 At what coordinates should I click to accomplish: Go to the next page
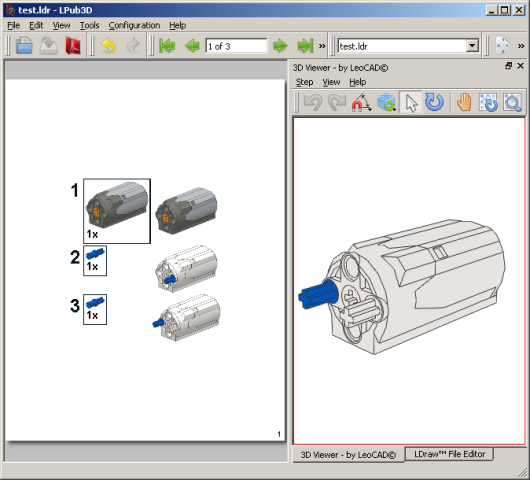[280, 46]
